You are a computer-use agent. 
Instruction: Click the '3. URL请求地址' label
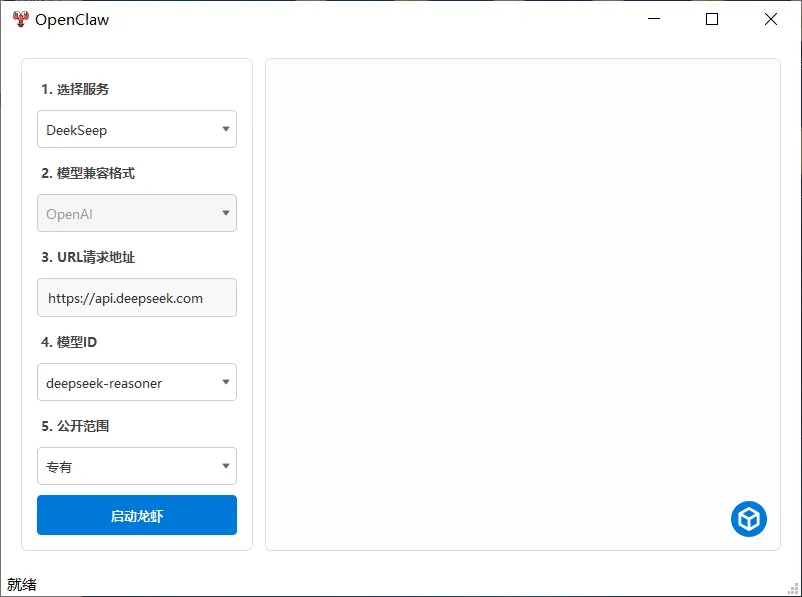[88, 257]
